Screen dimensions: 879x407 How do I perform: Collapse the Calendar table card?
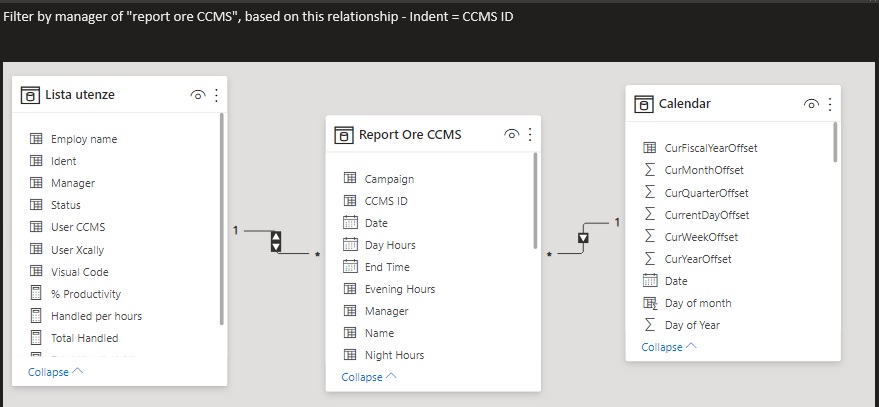(669, 346)
